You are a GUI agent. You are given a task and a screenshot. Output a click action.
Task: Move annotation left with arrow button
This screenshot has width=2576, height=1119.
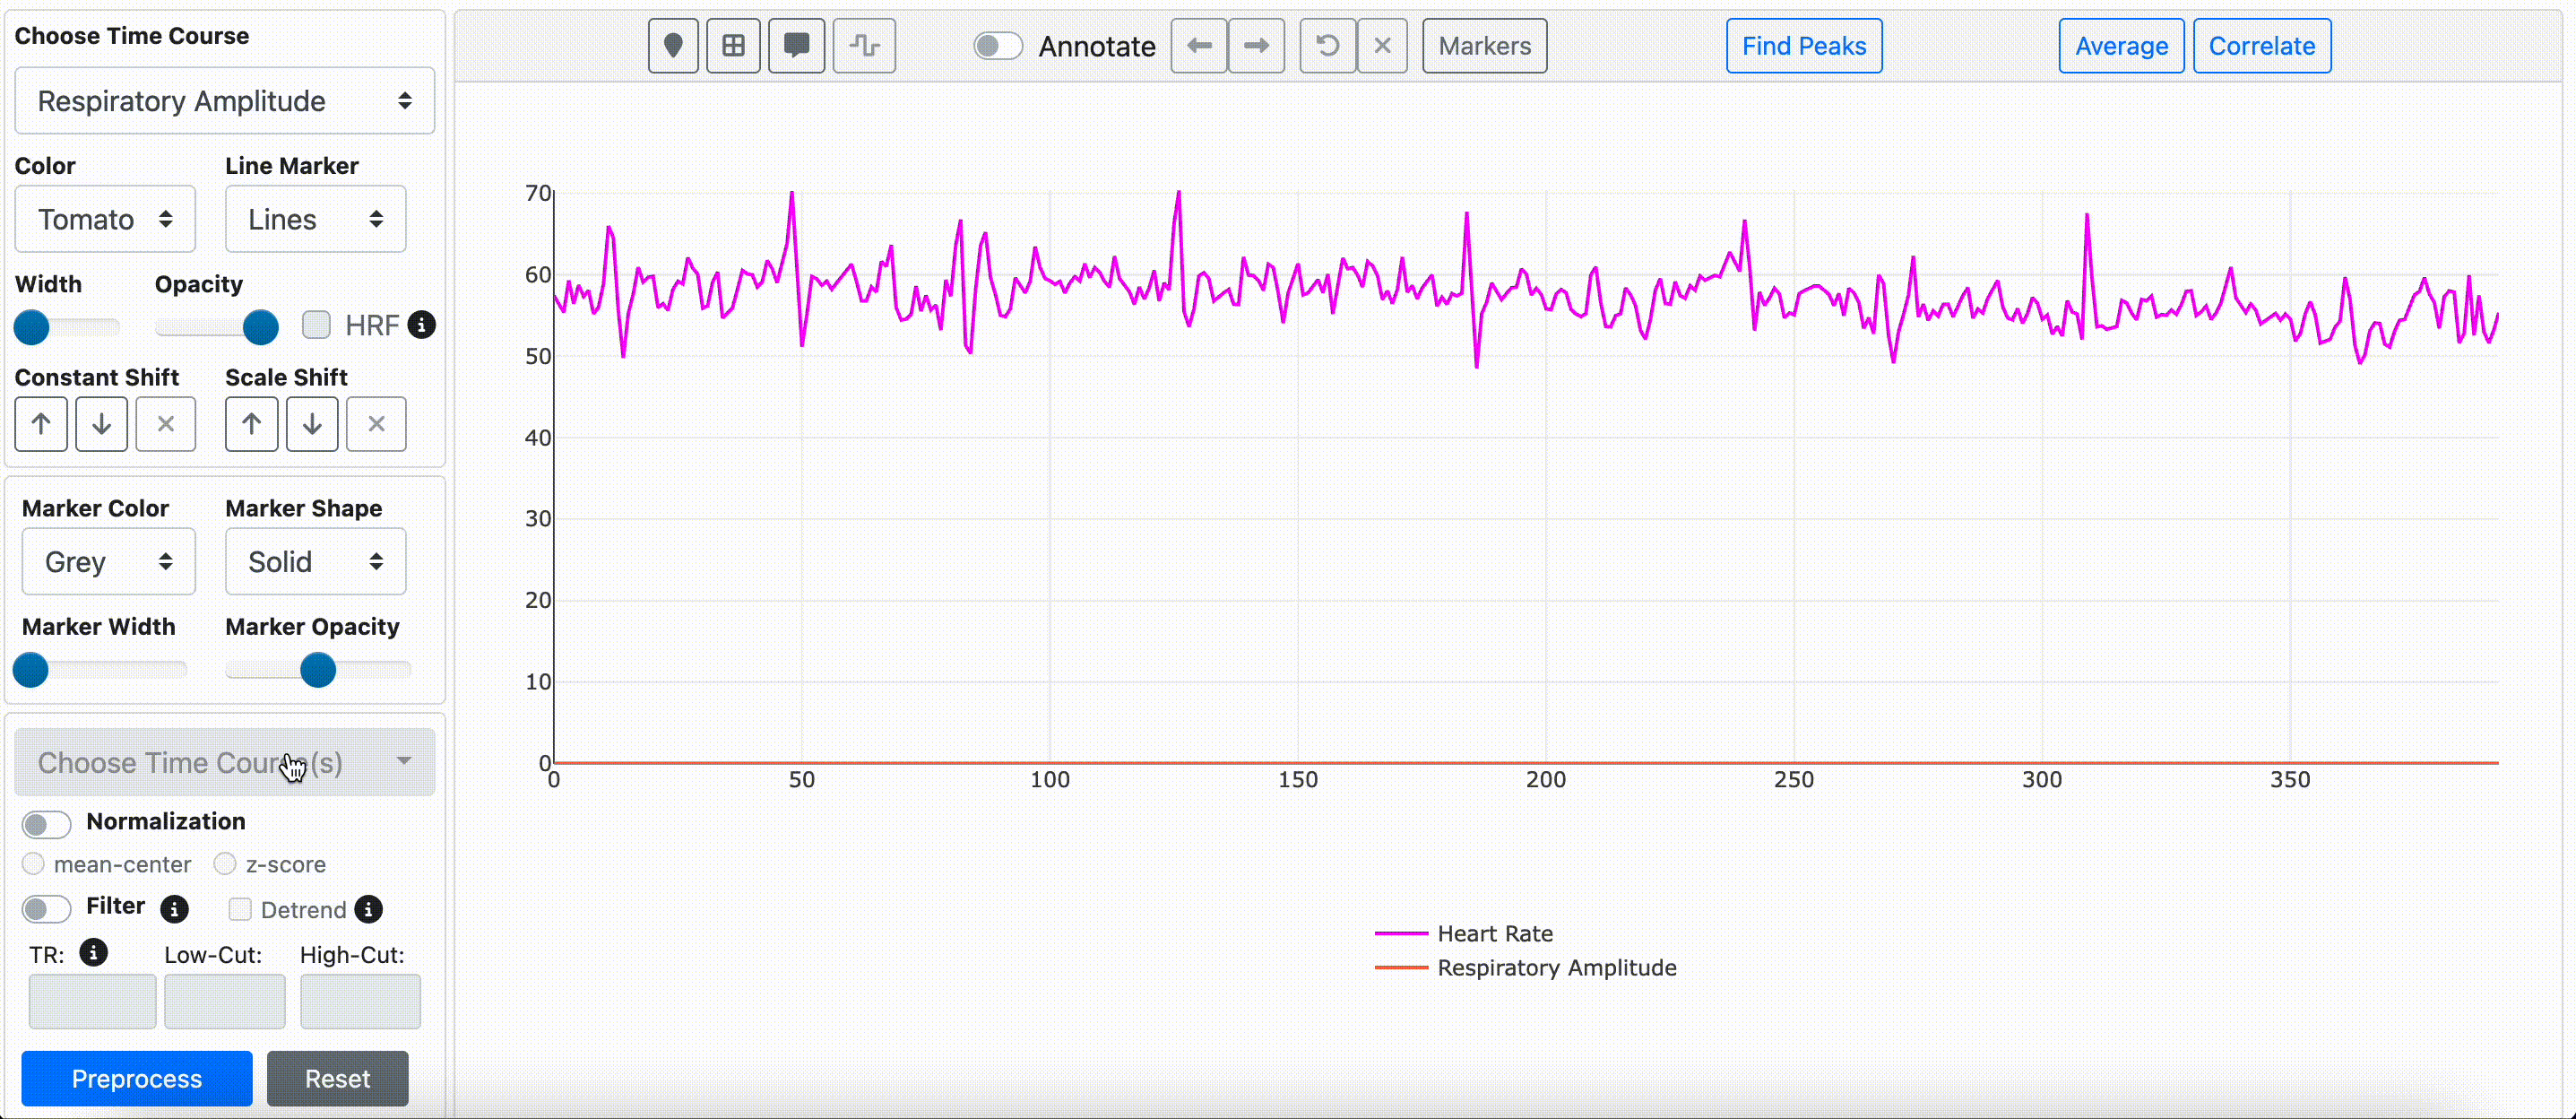coord(1198,46)
